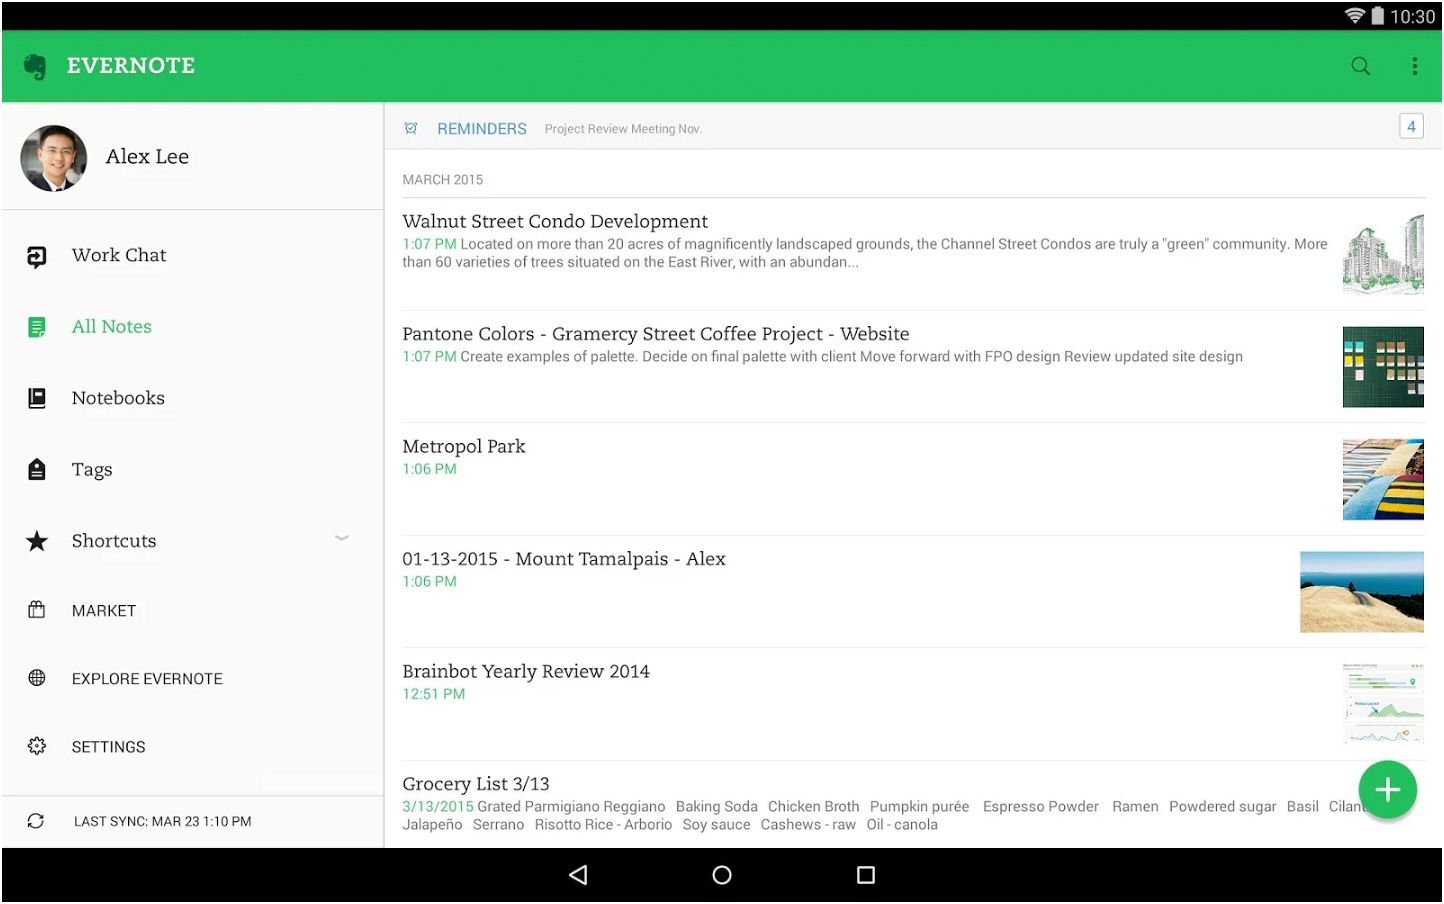Screen dimensions: 1444x904
Task: Tap the Android recent apps square
Action: tap(866, 875)
